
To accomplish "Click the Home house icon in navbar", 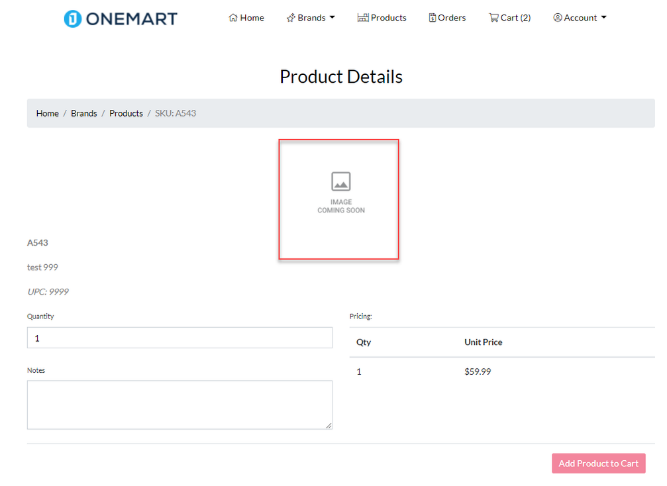I will [233, 18].
